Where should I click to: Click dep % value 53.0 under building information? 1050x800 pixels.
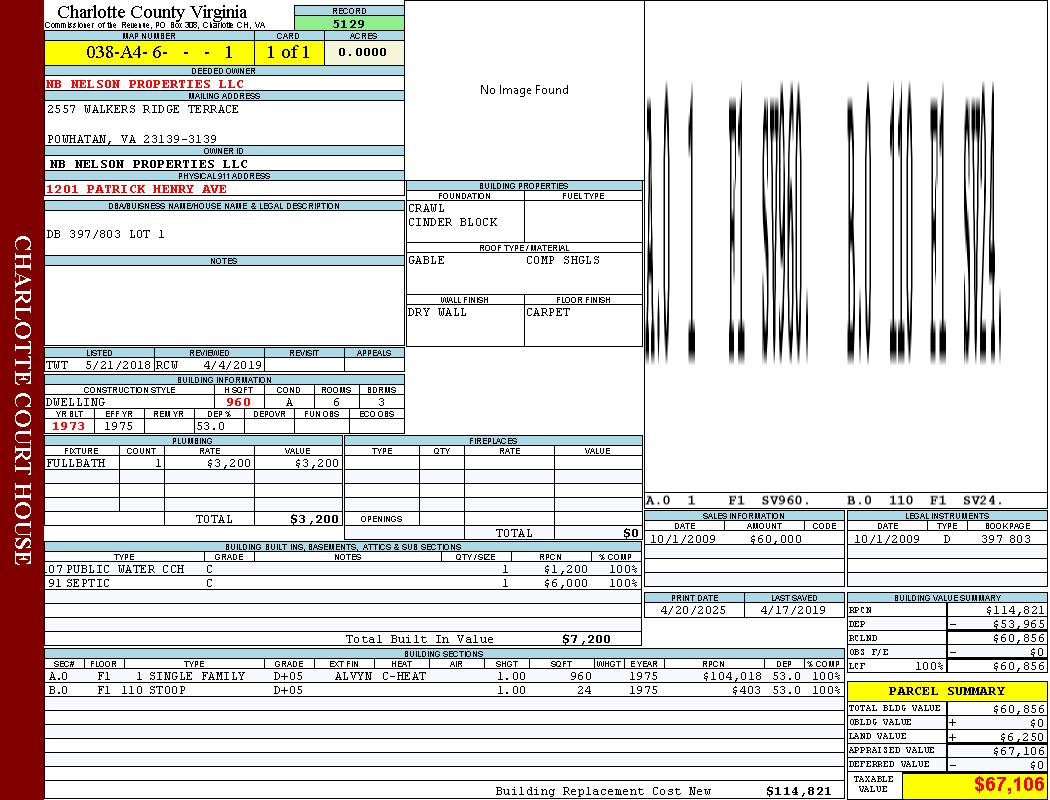click(211, 426)
